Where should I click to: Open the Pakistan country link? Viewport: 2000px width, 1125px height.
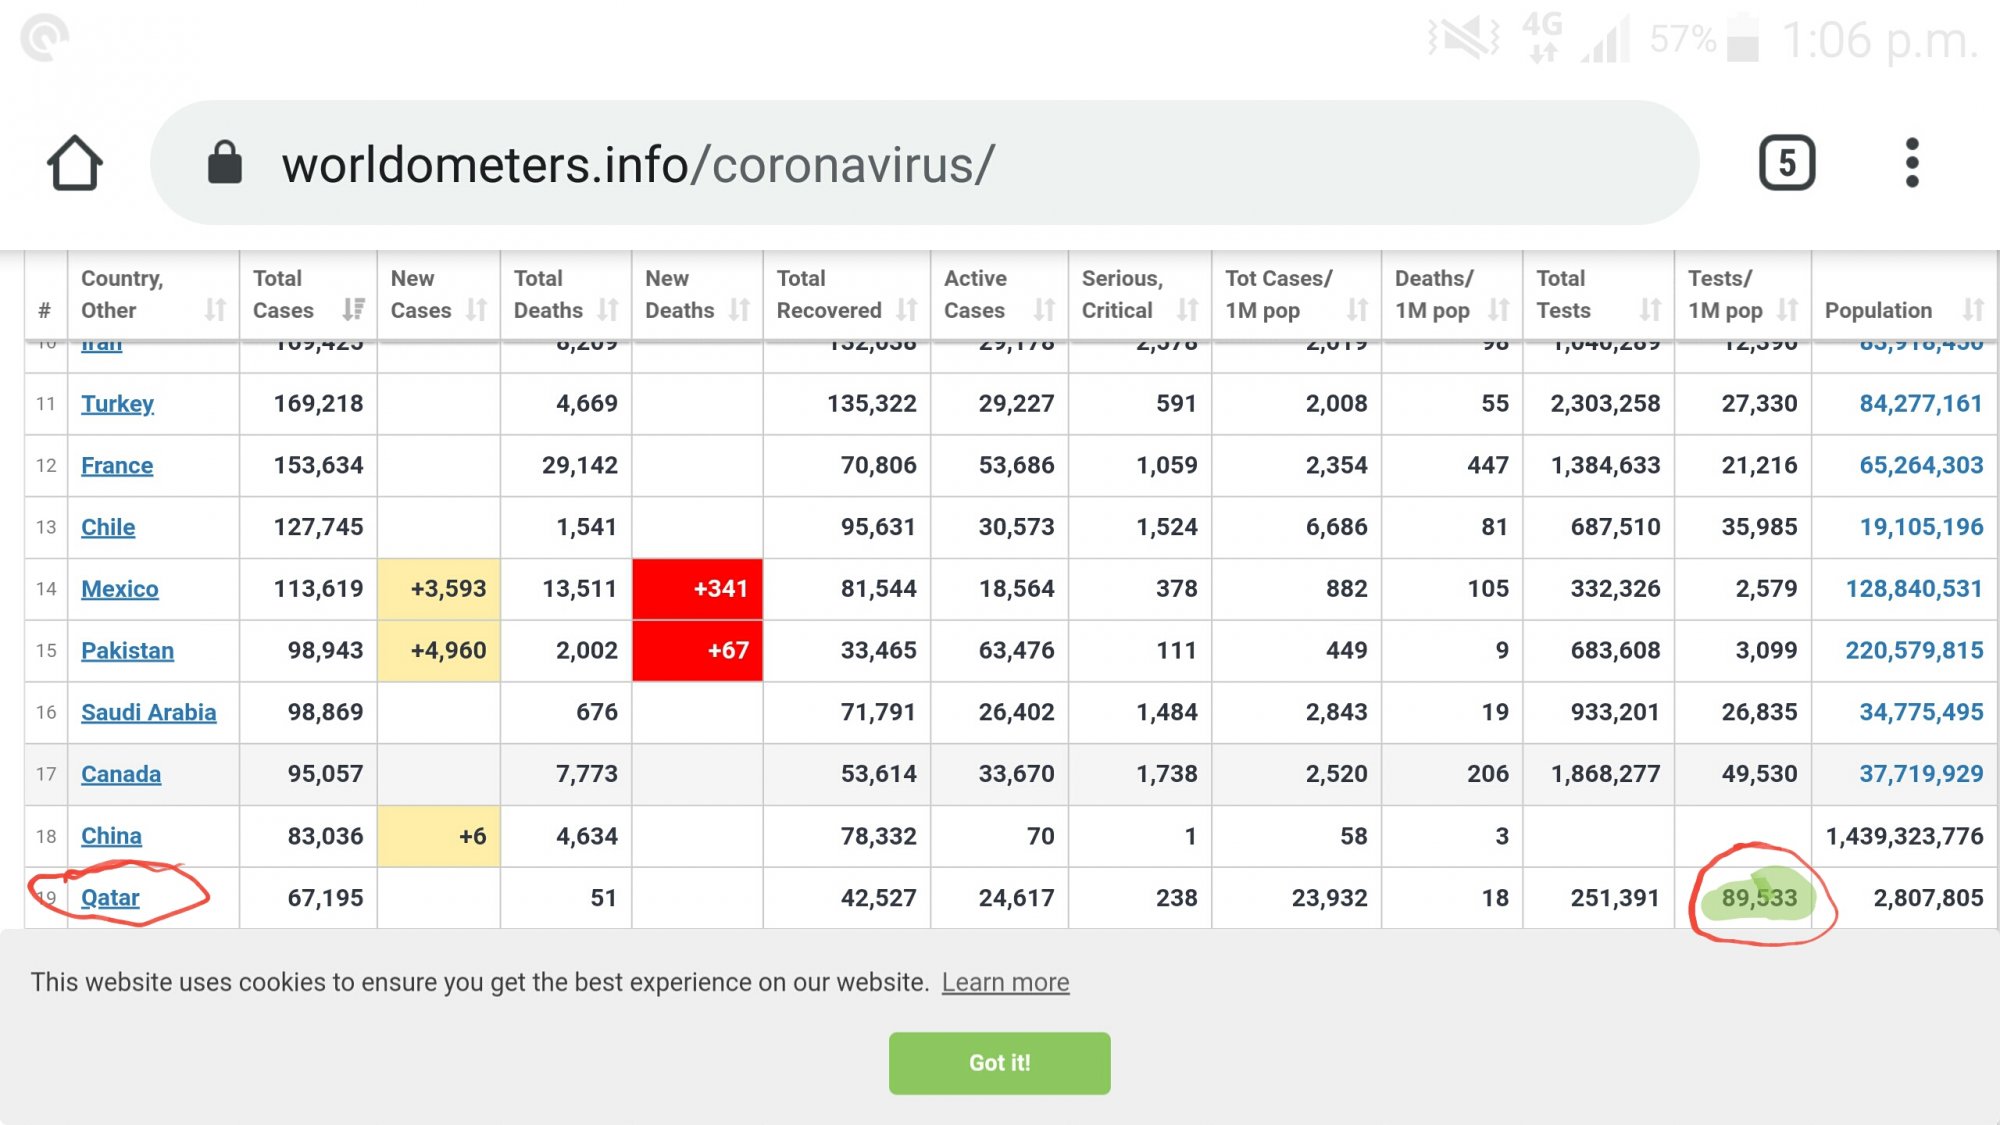(x=127, y=651)
